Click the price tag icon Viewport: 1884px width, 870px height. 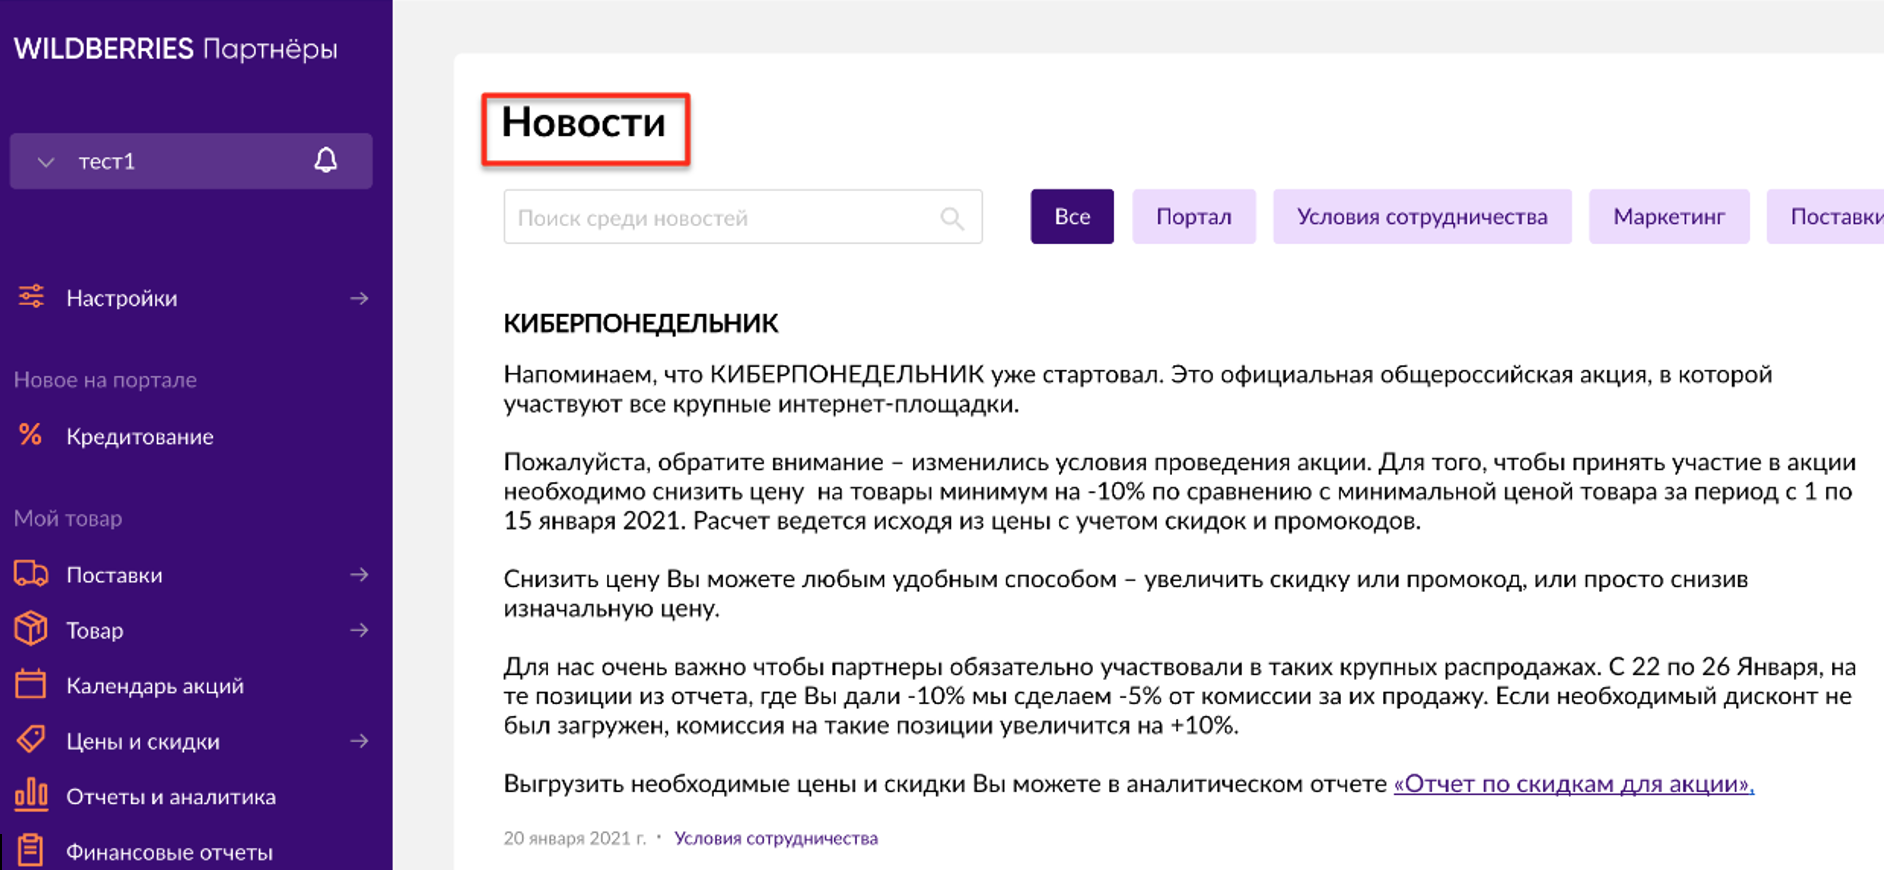(31, 740)
